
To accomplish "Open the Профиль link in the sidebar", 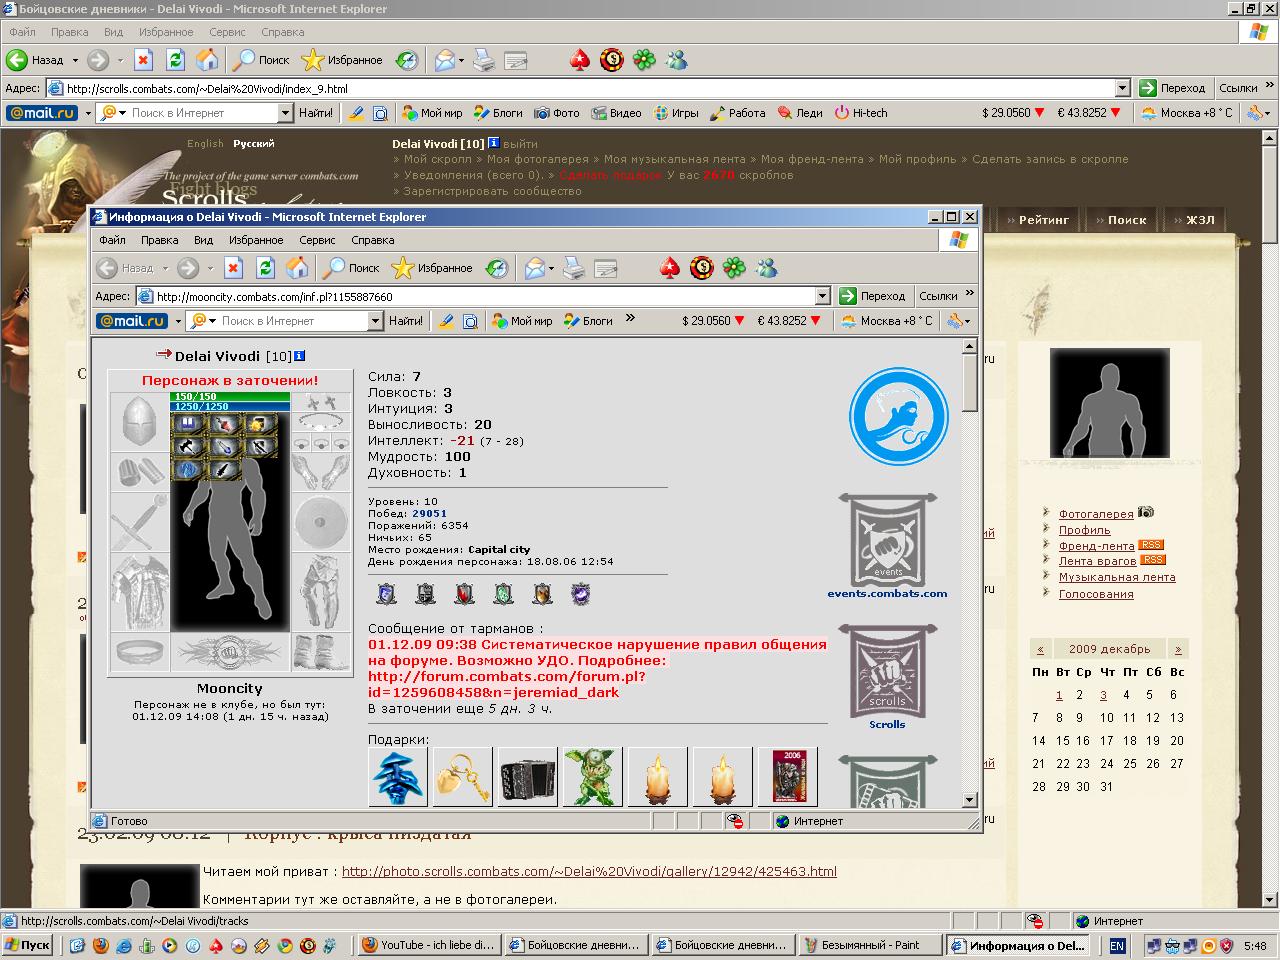I will click(x=1085, y=530).
